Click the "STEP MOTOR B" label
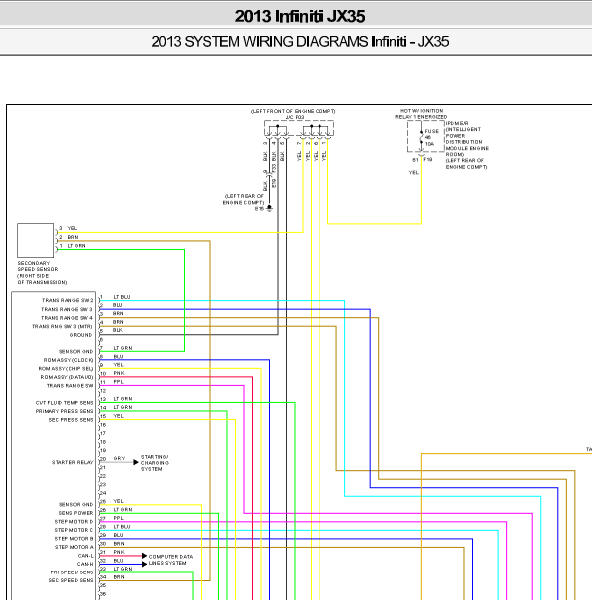592x600 pixels. (74, 538)
